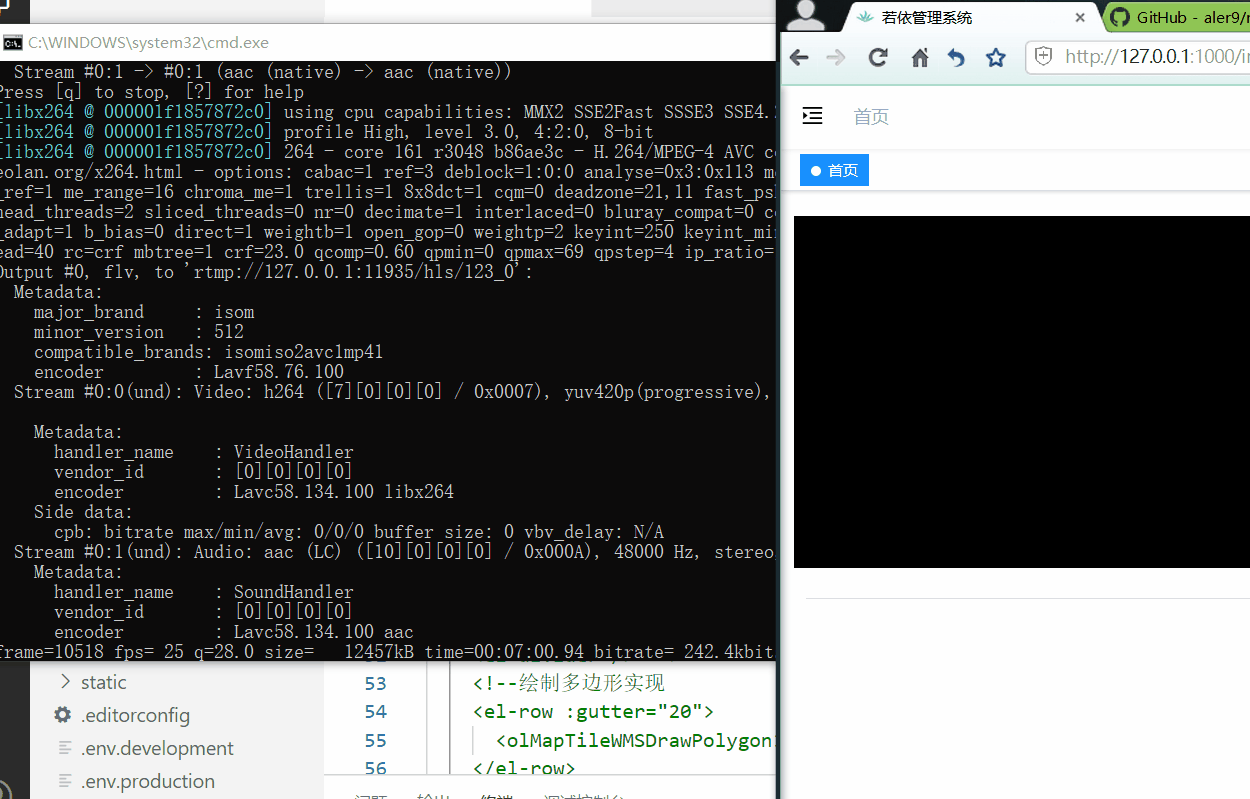Viewport: 1250px width, 799px height.
Task: Click the shield security icon in address bar
Action: tap(1043, 57)
